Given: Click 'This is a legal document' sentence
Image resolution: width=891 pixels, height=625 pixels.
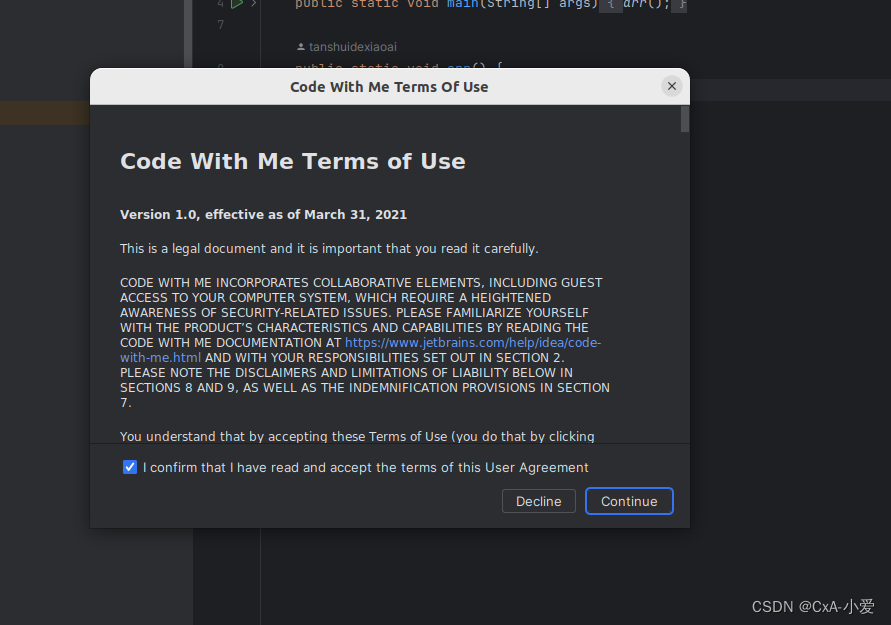Looking at the screenshot, I should tap(329, 248).
